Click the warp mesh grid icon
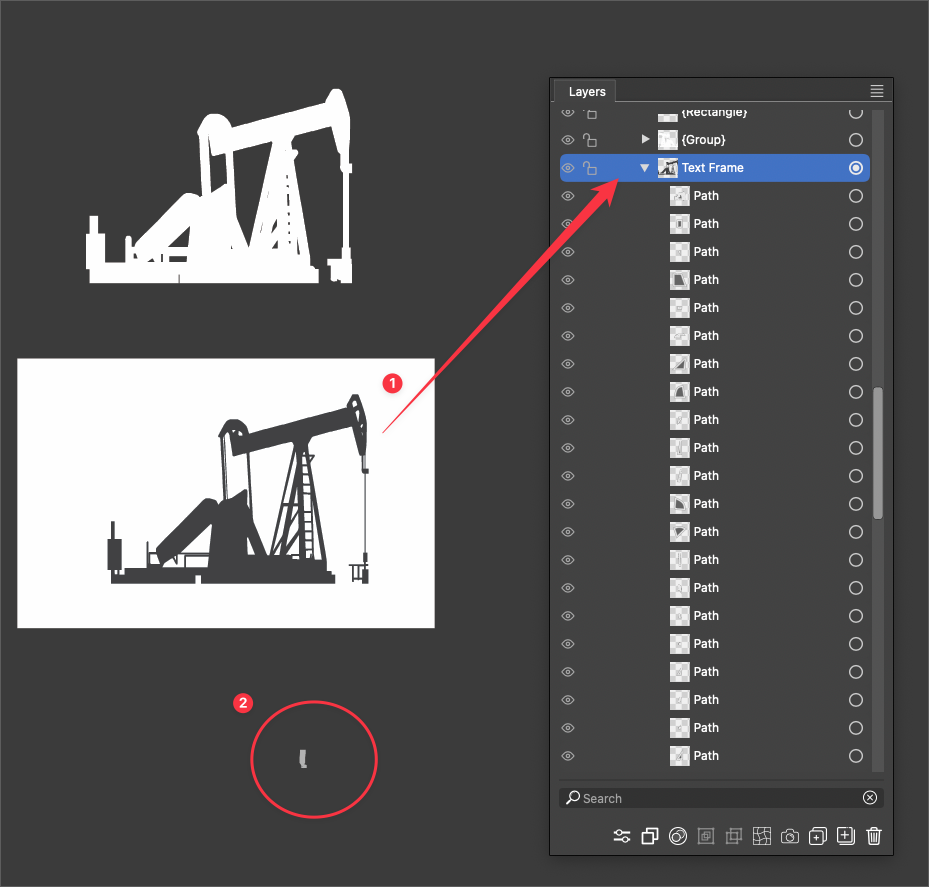This screenshot has height=887, width=929. click(x=762, y=836)
